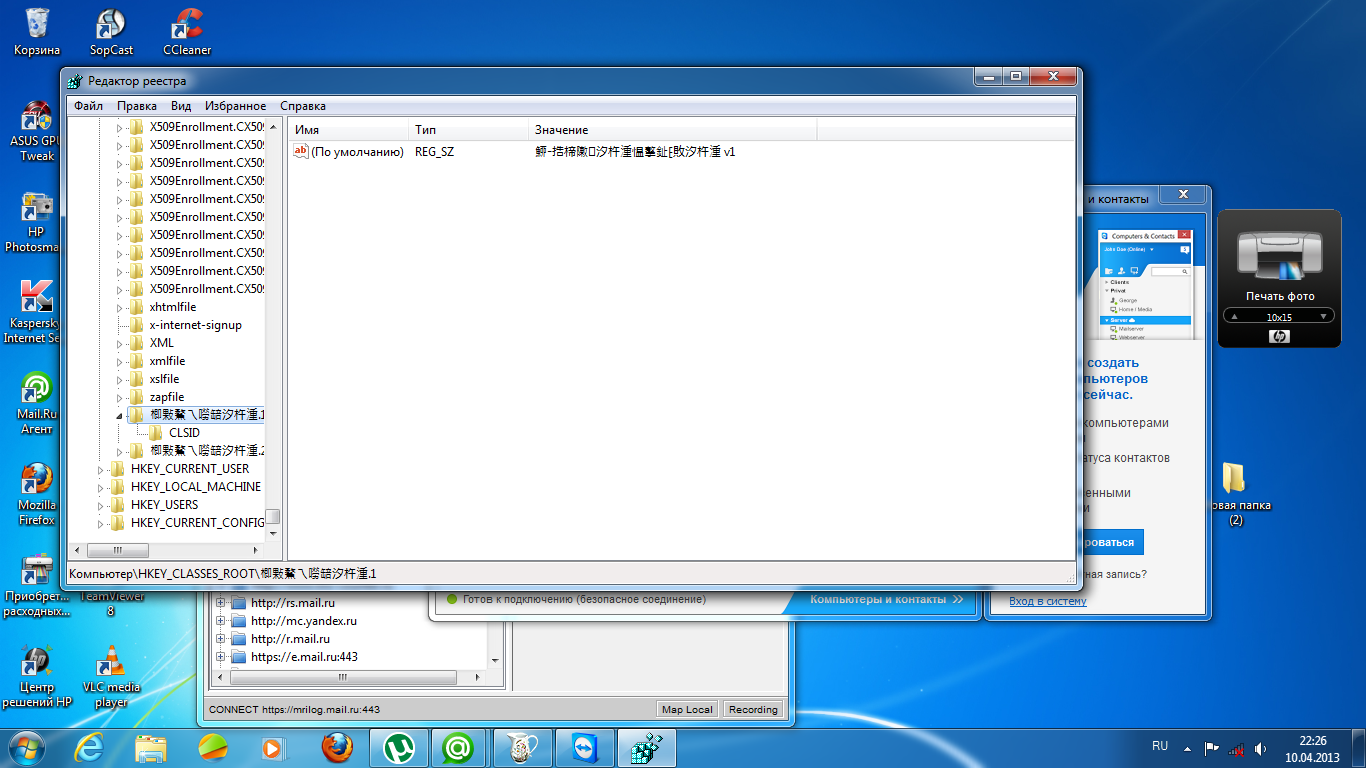Click the Map Local button in Charles
The width and height of the screenshot is (1366, 768).
687,709
